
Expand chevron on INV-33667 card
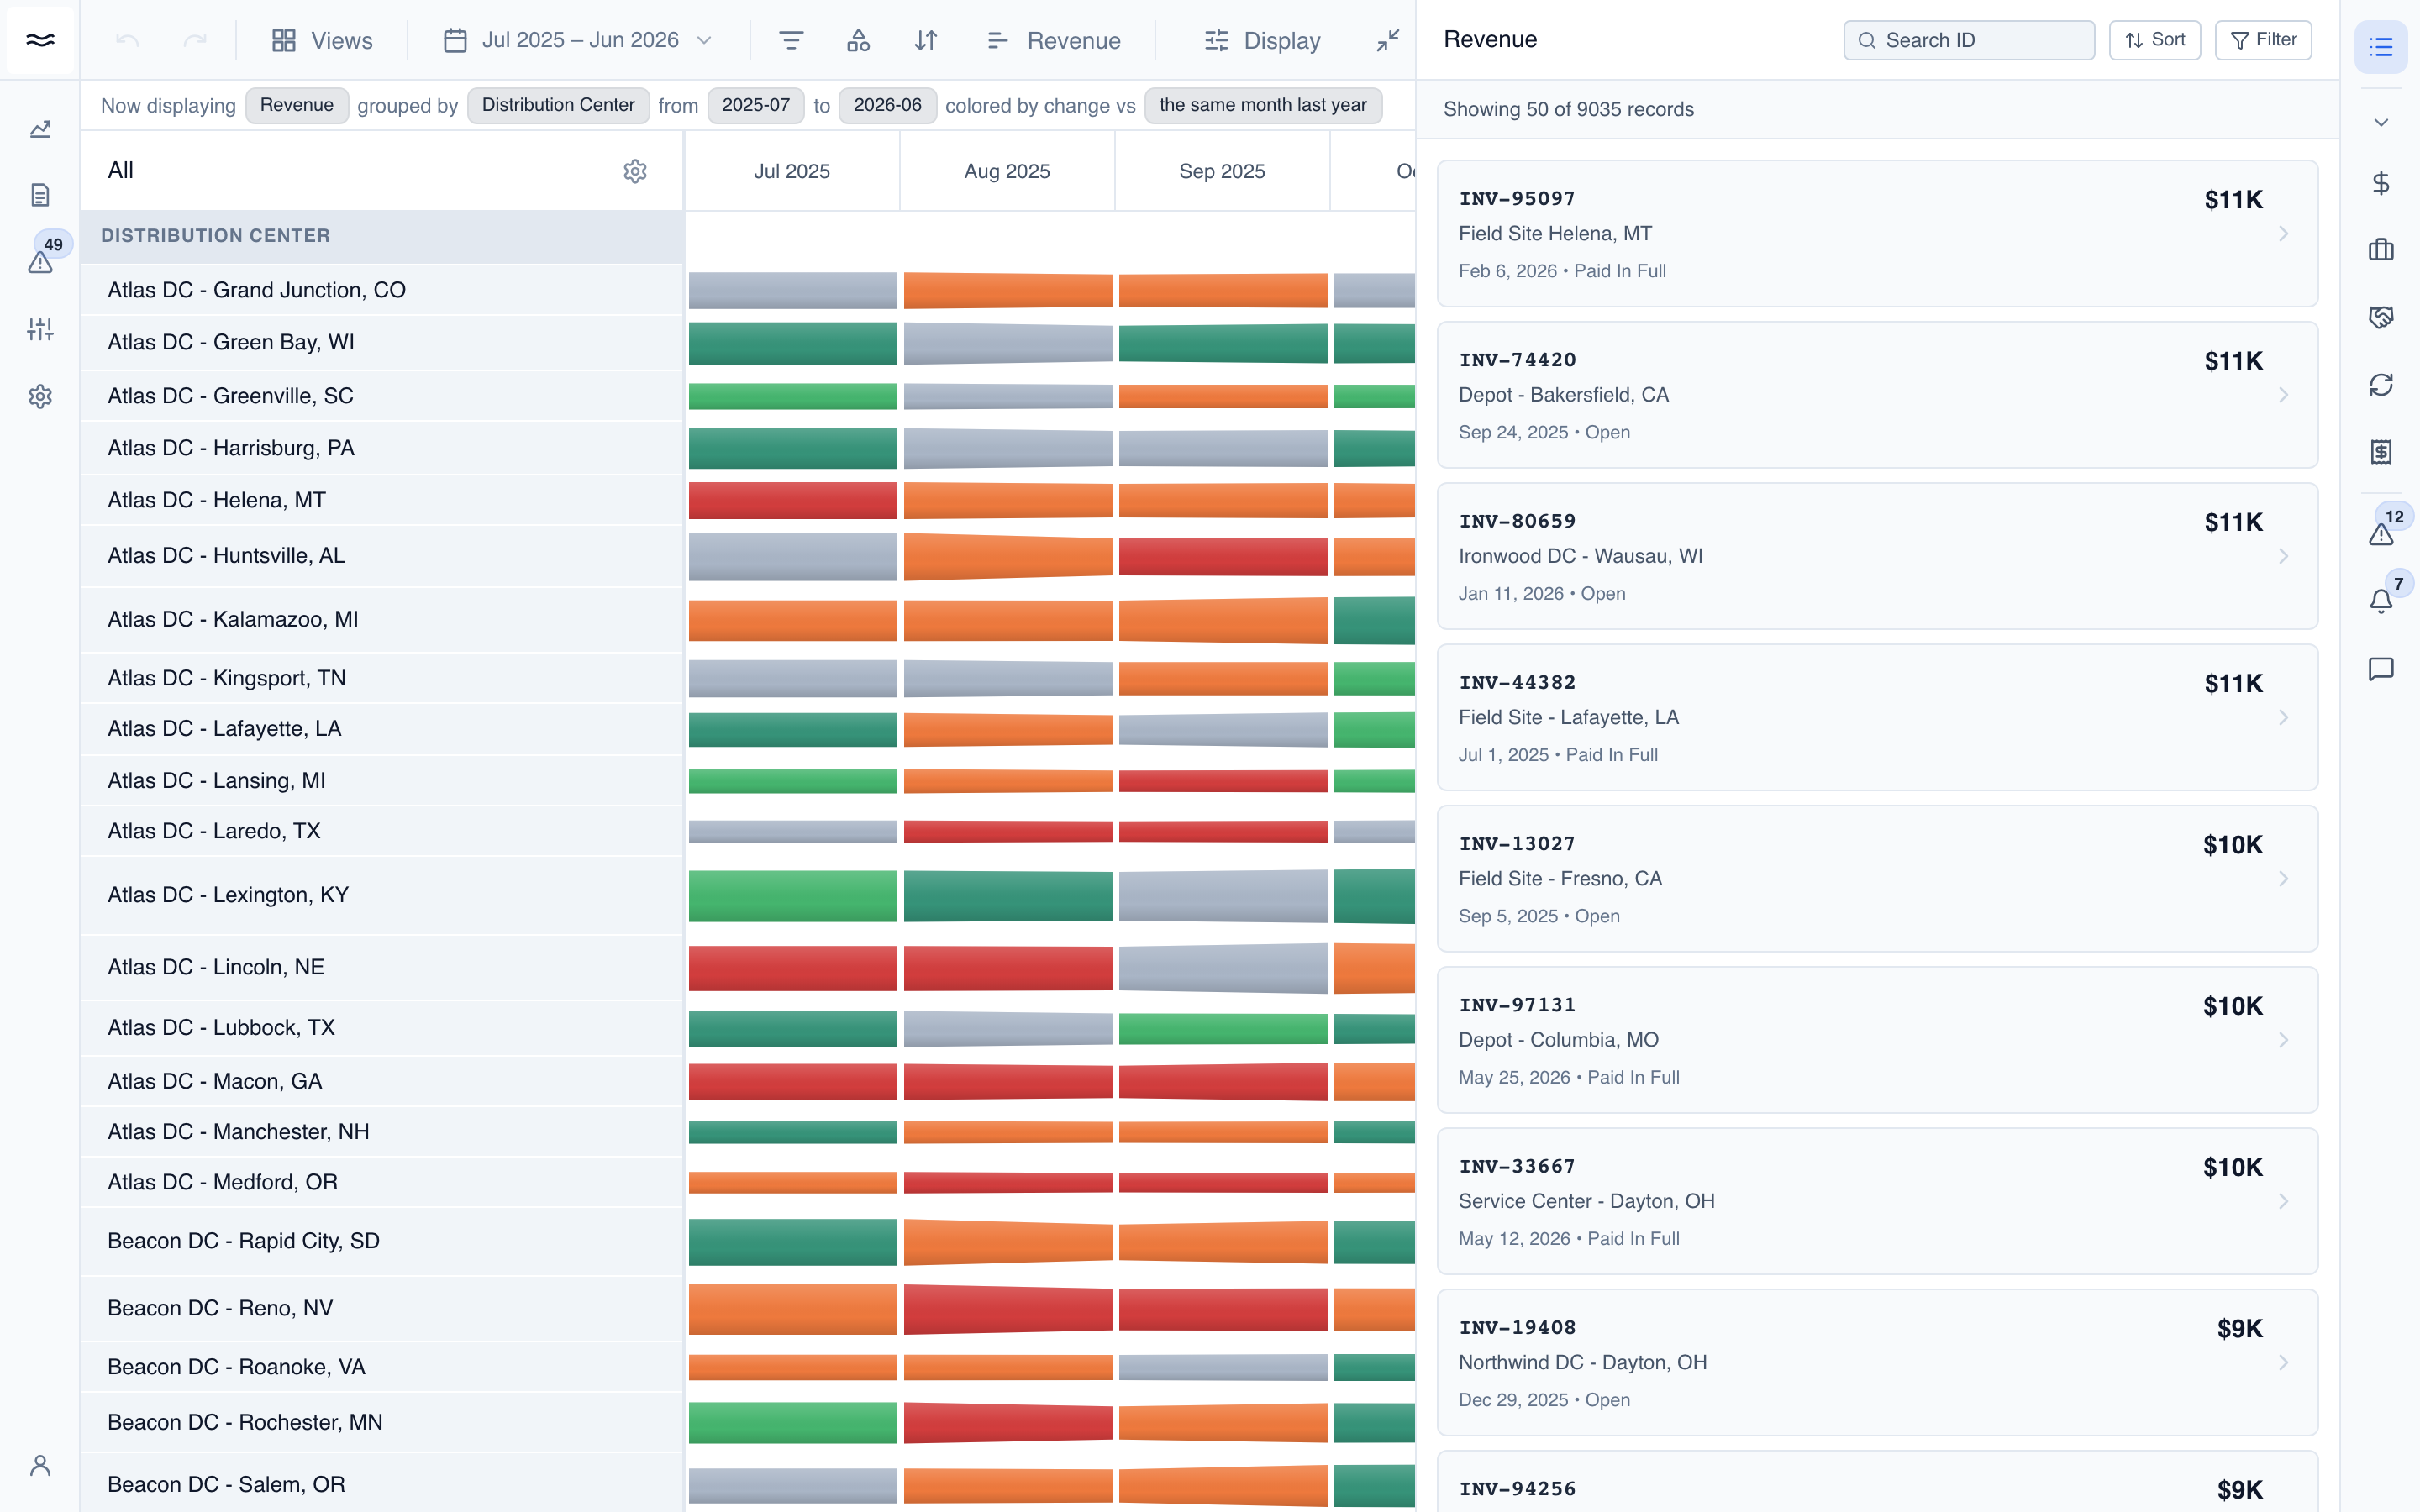click(2283, 1201)
